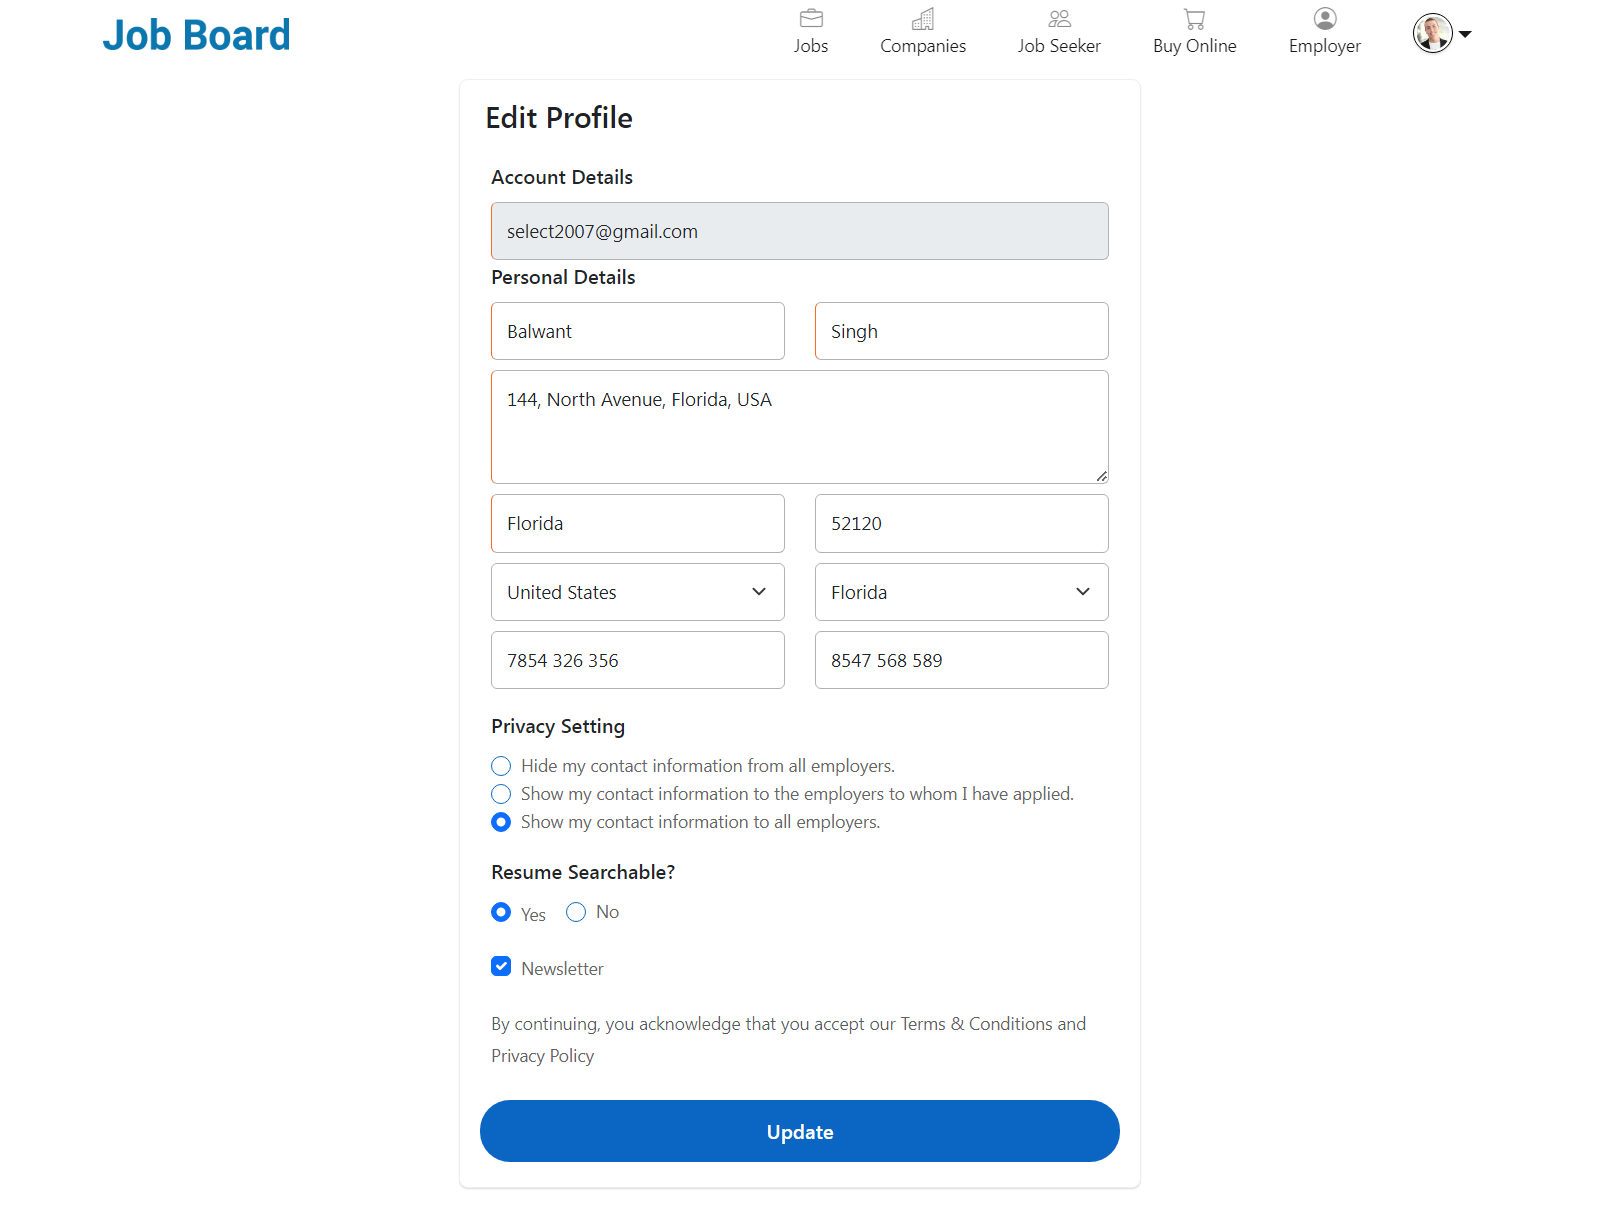Click the account avatar dropdown arrow
This screenshot has width=1600, height=1219.
tap(1466, 34)
